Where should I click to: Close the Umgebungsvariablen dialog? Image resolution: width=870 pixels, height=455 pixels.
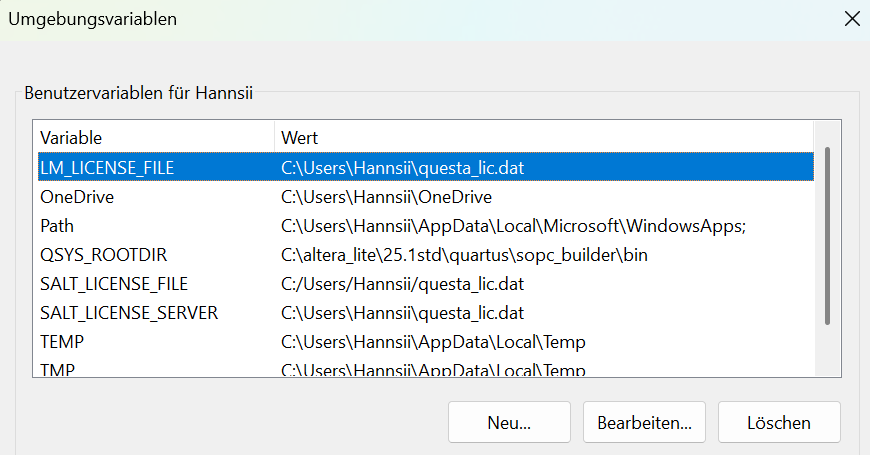pyautogui.click(x=852, y=18)
